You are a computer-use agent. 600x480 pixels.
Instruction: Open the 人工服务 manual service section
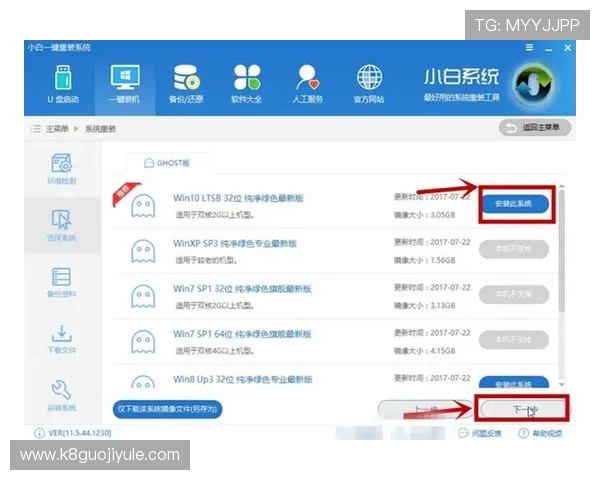tap(308, 84)
